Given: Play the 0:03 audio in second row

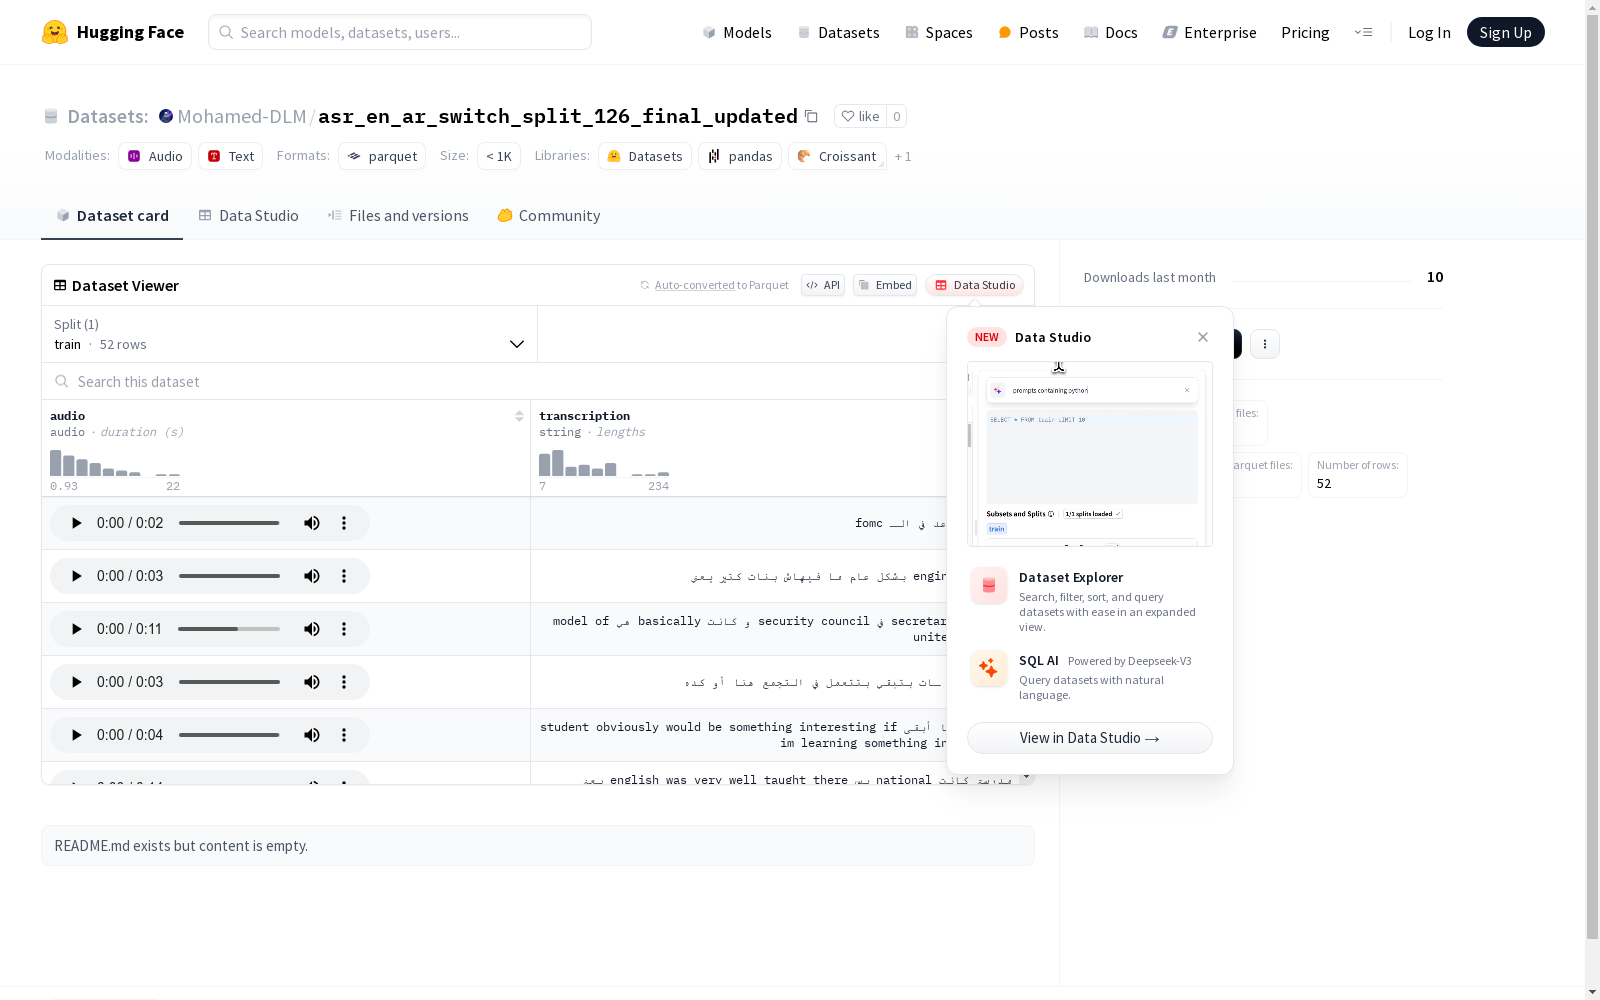Looking at the screenshot, I should click(x=76, y=576).
